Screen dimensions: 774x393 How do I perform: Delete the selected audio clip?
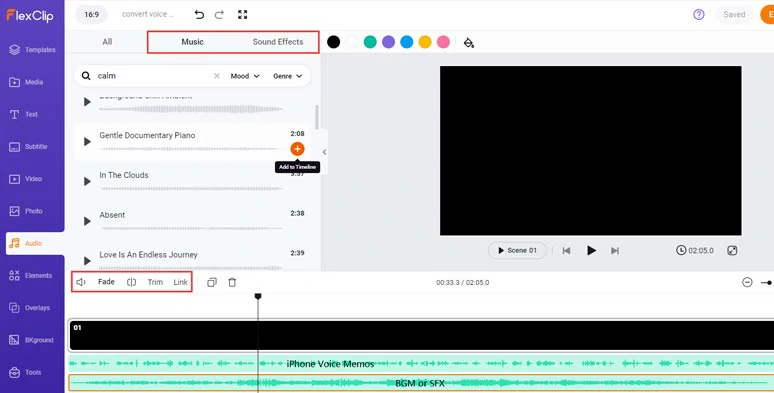(x=232, y=282)
